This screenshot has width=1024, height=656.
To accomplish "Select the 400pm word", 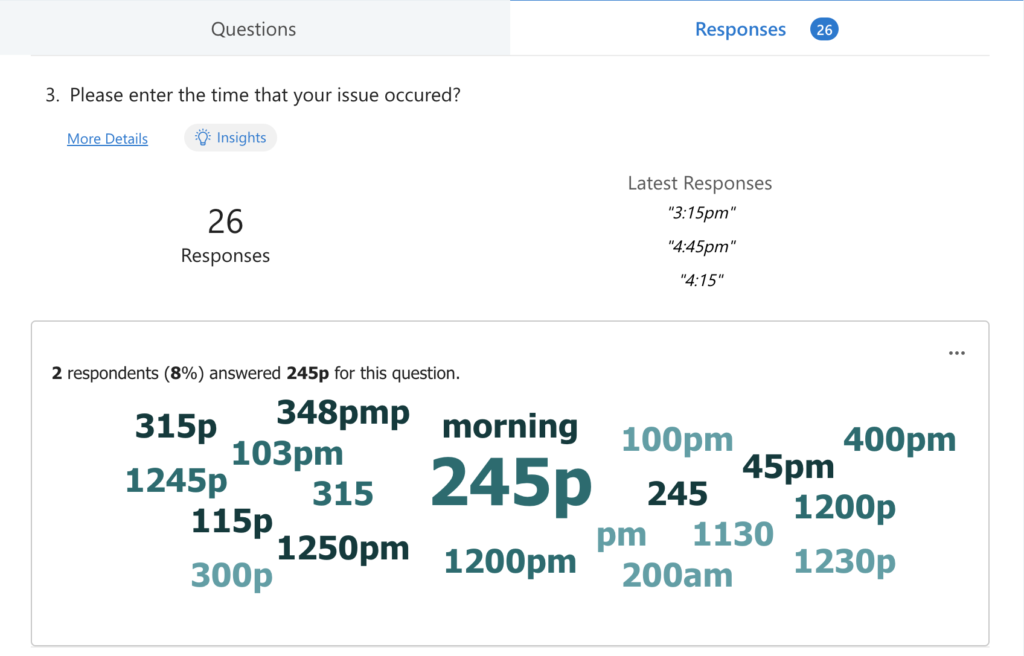I will pyautogui.click(x=899, y=439).
